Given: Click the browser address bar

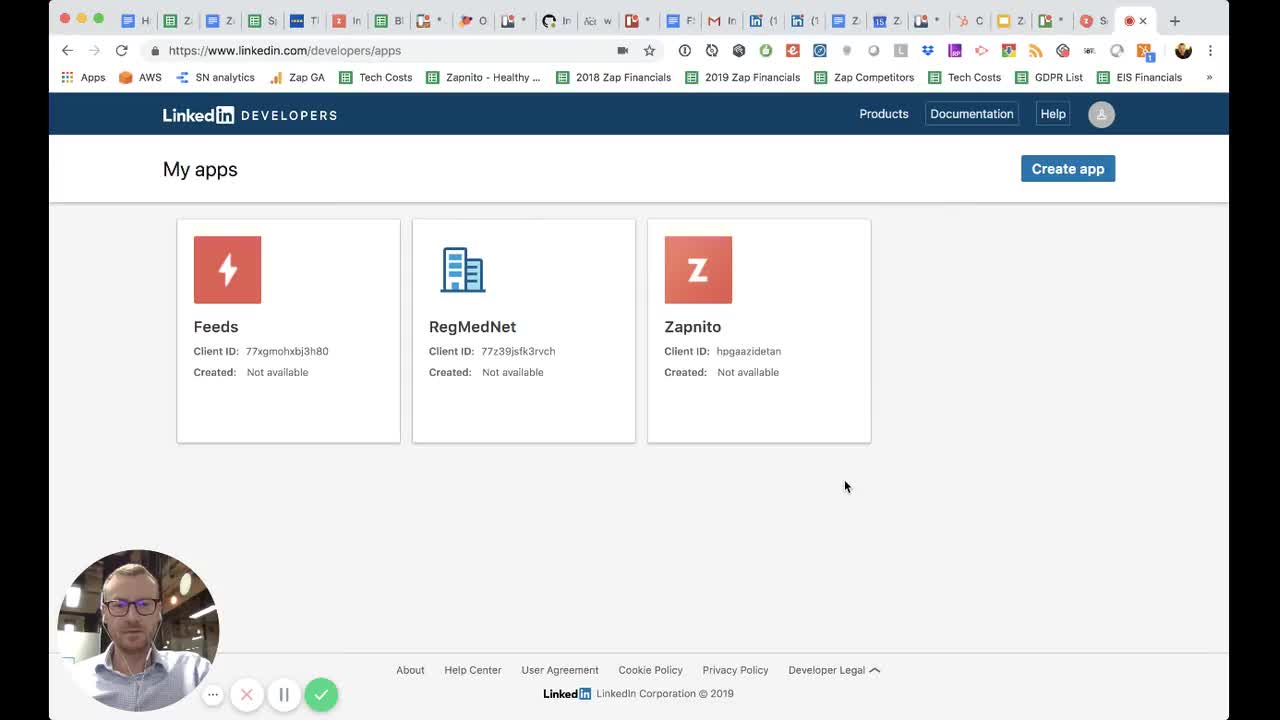Looking at the screenshot, I should tap(350, 50).
